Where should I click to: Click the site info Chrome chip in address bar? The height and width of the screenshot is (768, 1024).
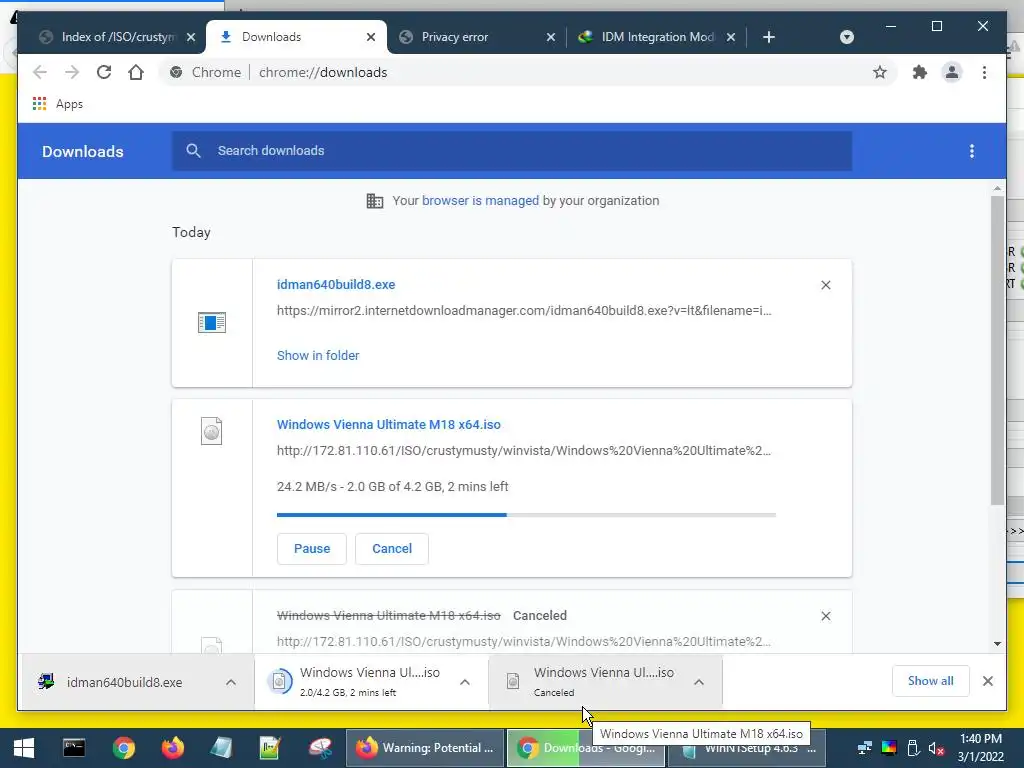click(x=205, y=72)
